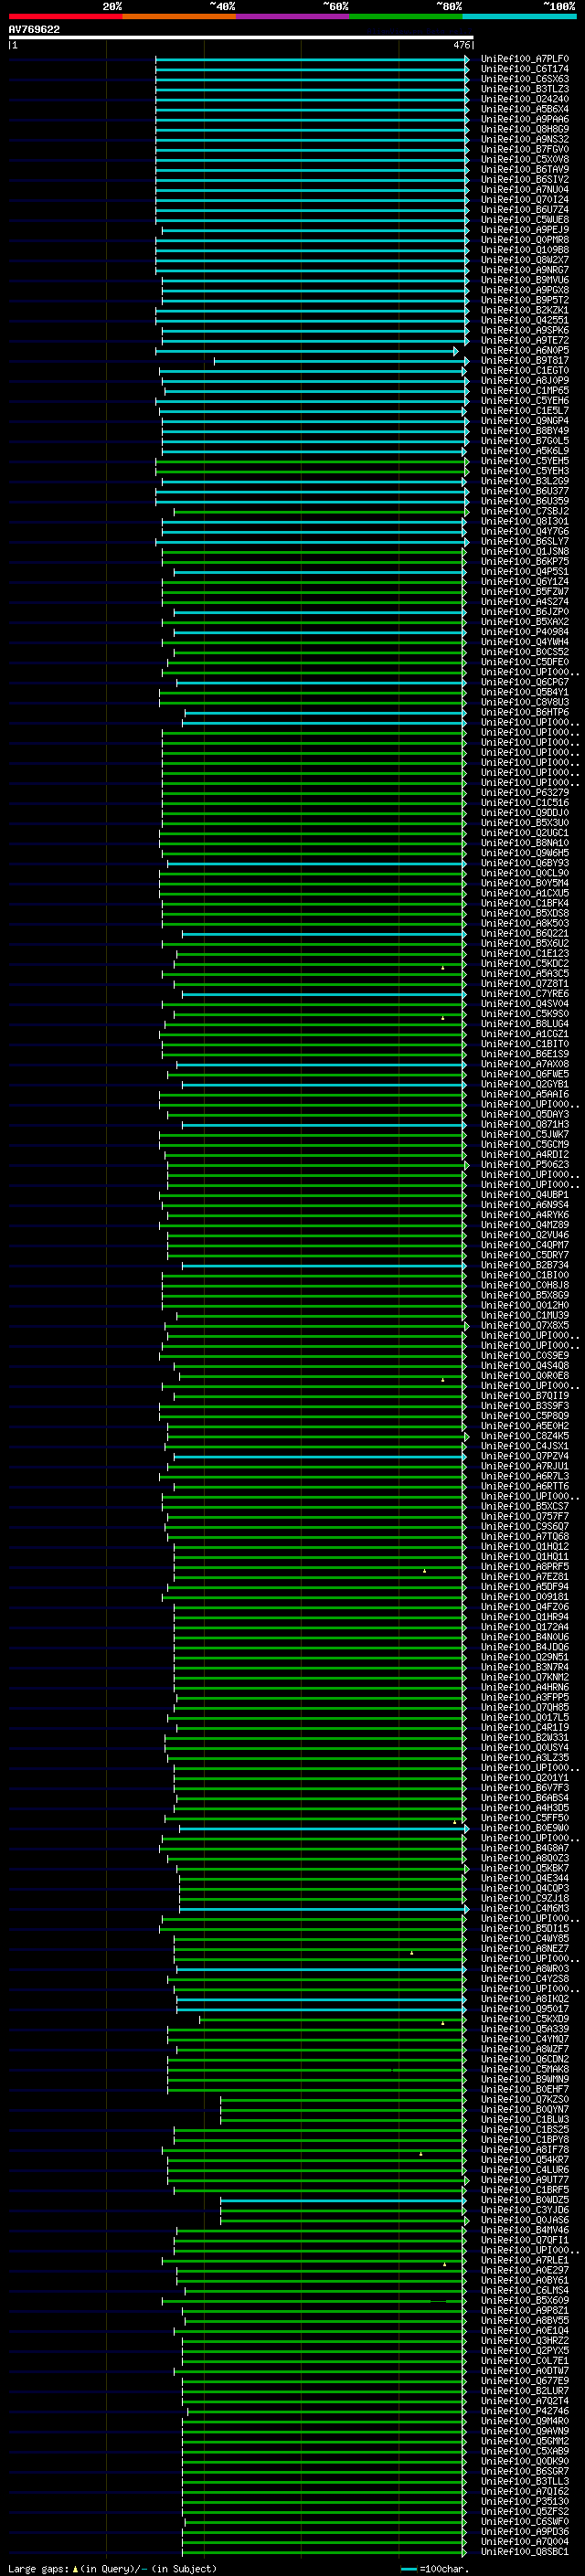Screen dimensions: 585x2576
Task: Select hit UniRef100_P42746
Action: point(524,2411)
